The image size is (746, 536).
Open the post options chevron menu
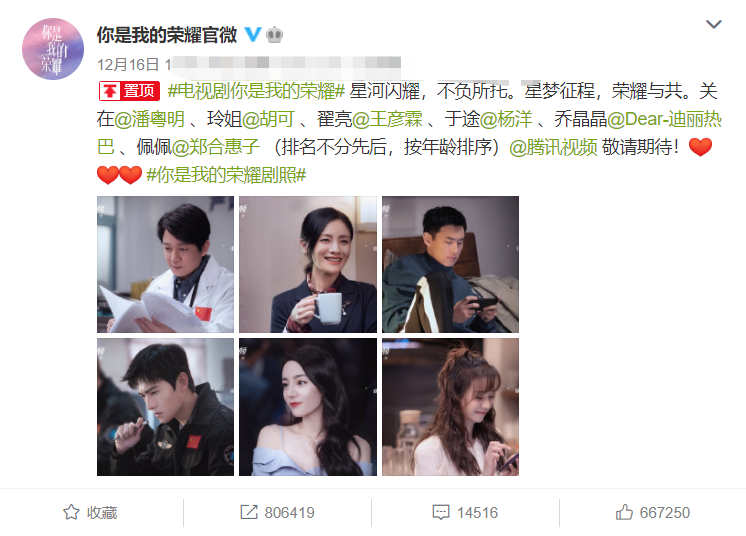[x=714, y=24]
